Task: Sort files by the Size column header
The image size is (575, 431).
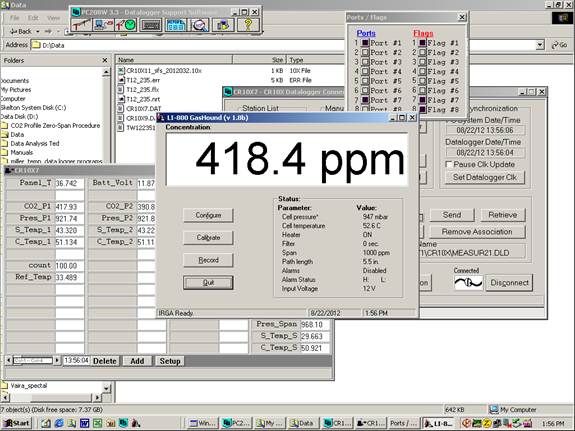Action: pos(259,60)
